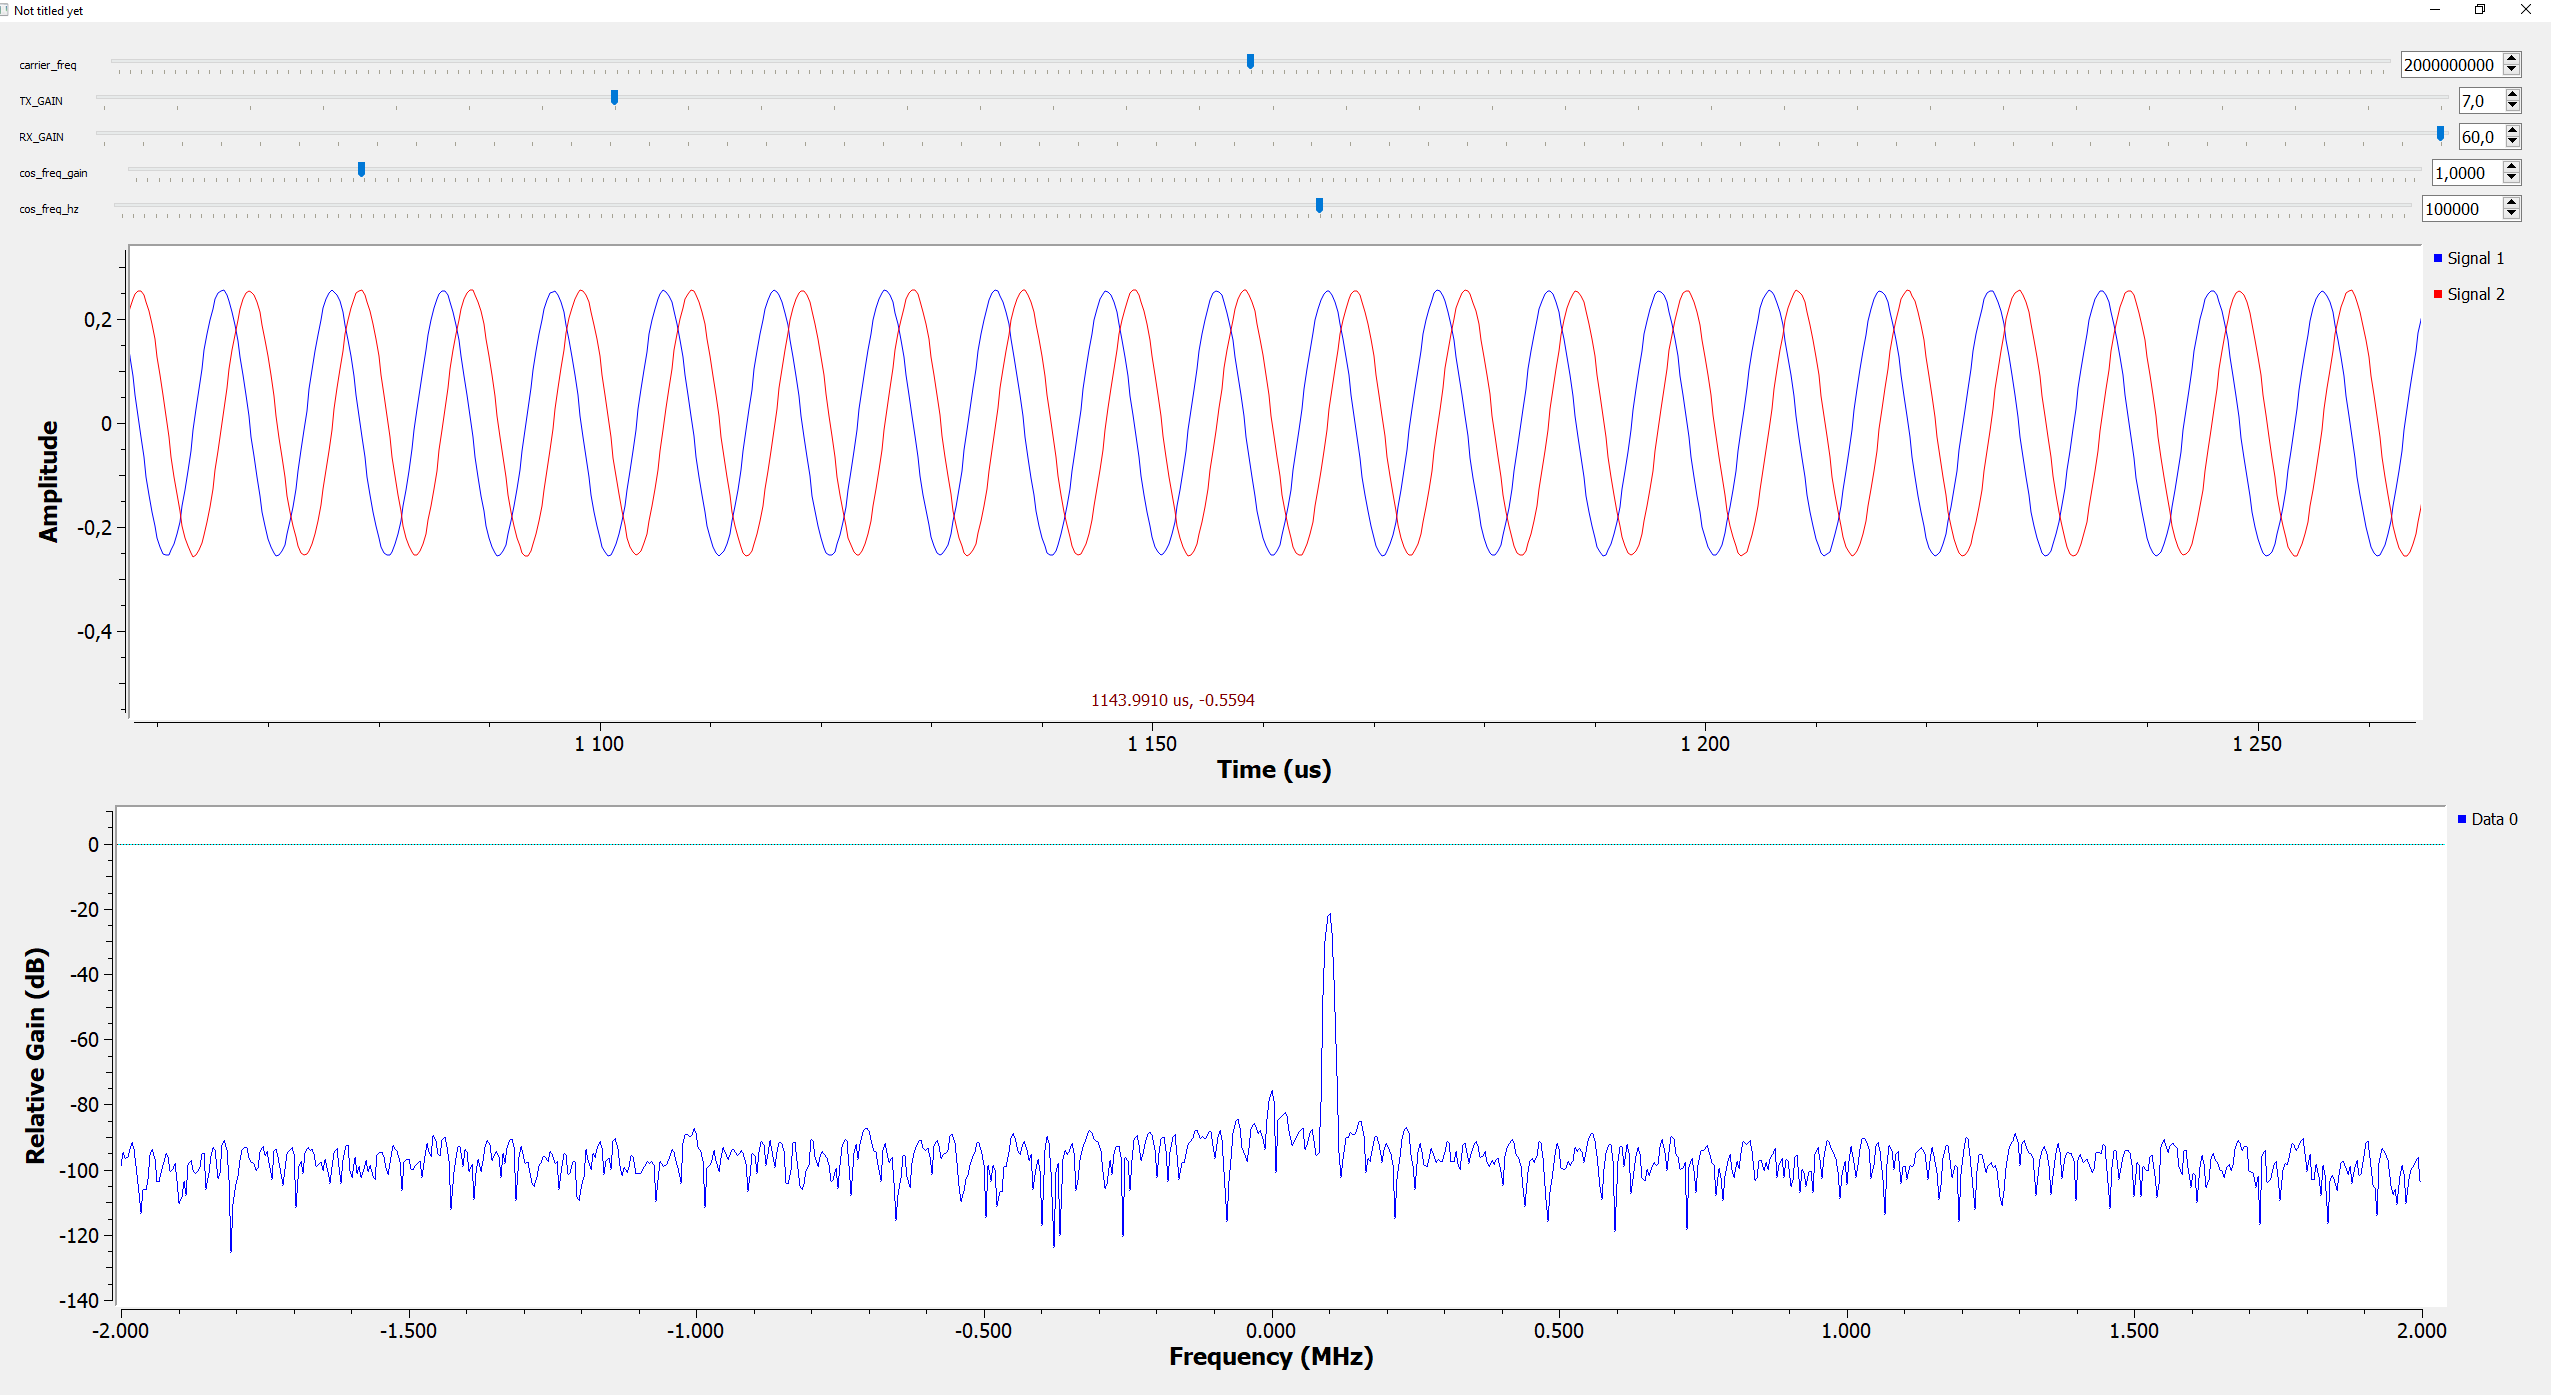The height and width of the screenshot is (1395, 2551).
Task: Focus the carrier_freq value field showing 2000000000
Action: [2452, 65]
